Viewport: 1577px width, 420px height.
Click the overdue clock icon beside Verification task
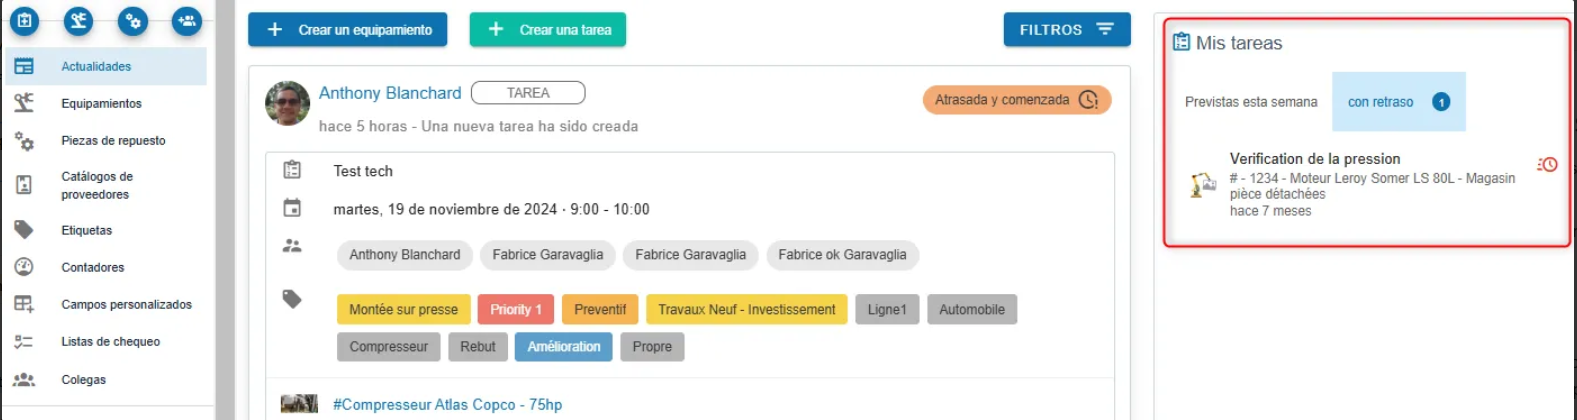[x=1547, y=165]
